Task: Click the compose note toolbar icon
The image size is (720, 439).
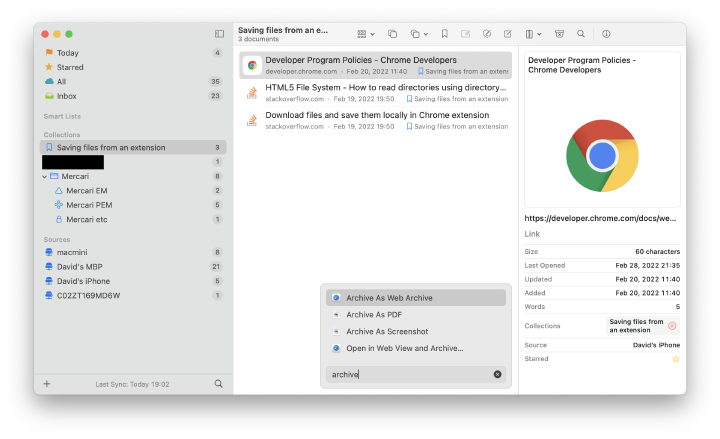Action: tap(507, 34)
